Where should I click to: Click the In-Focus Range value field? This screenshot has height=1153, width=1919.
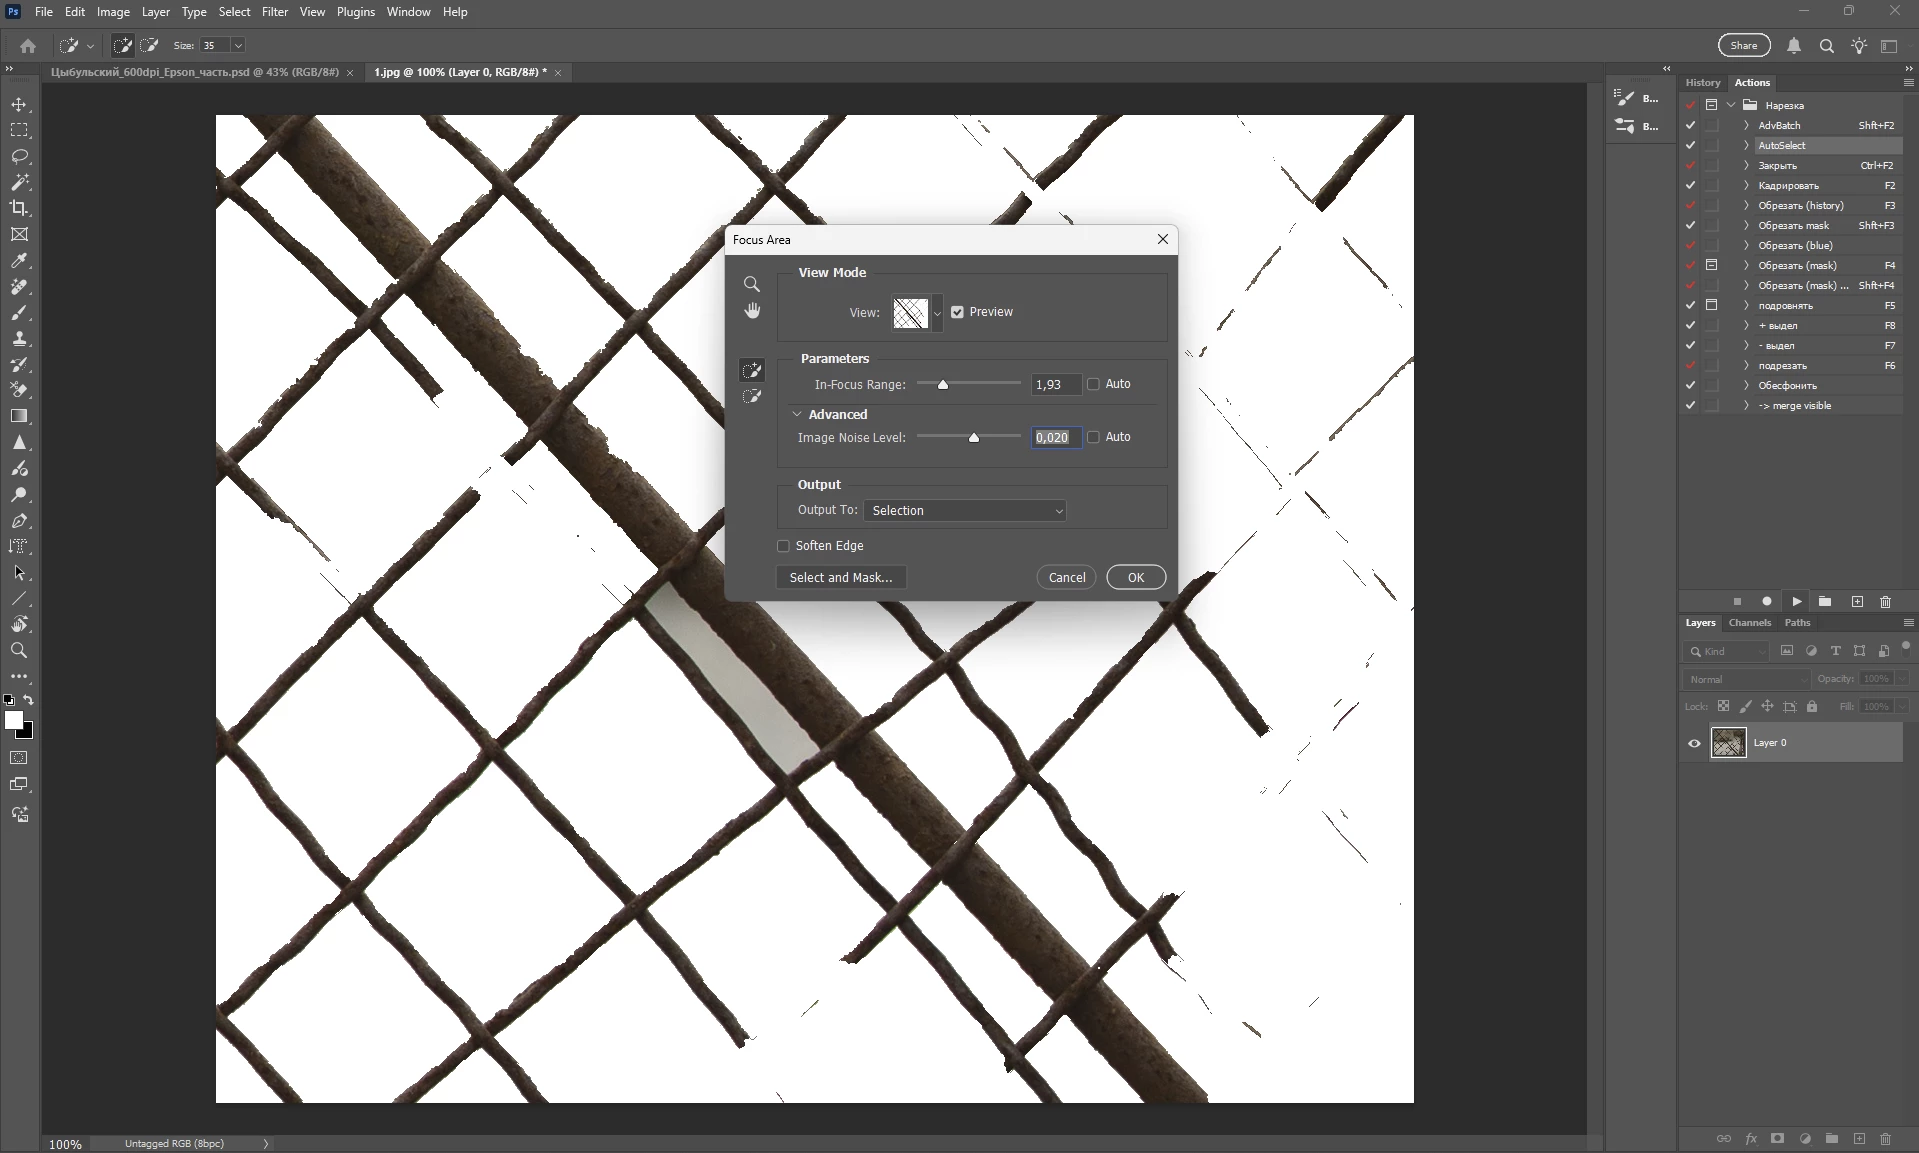pyautogui.click(x=1056, y=385)
